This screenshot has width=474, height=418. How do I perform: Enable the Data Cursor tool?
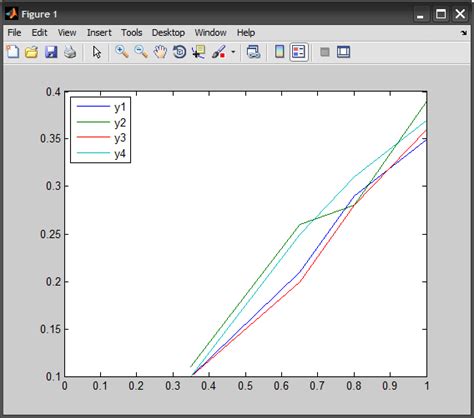click(x=199, y=52)
